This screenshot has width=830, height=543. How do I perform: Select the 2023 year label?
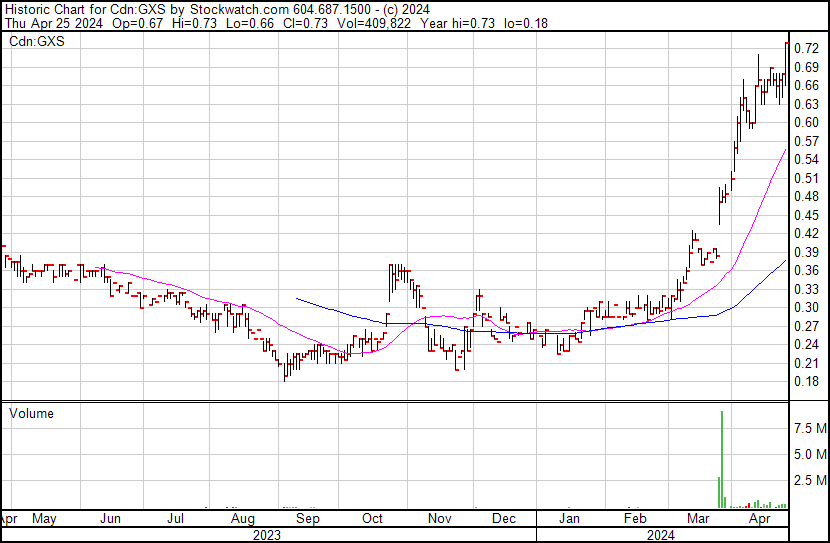[x=267, y=534]
